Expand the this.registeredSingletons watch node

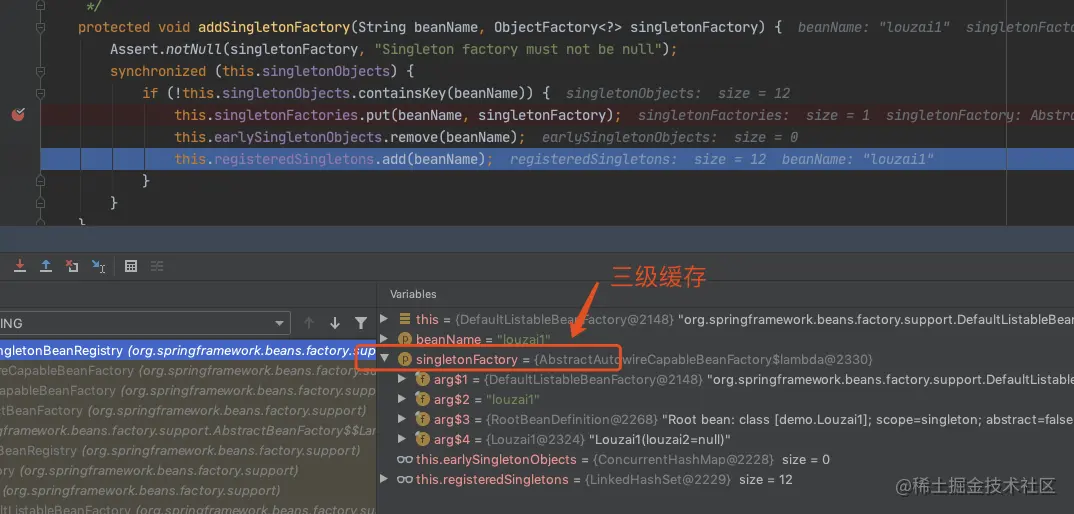(384, 479)
